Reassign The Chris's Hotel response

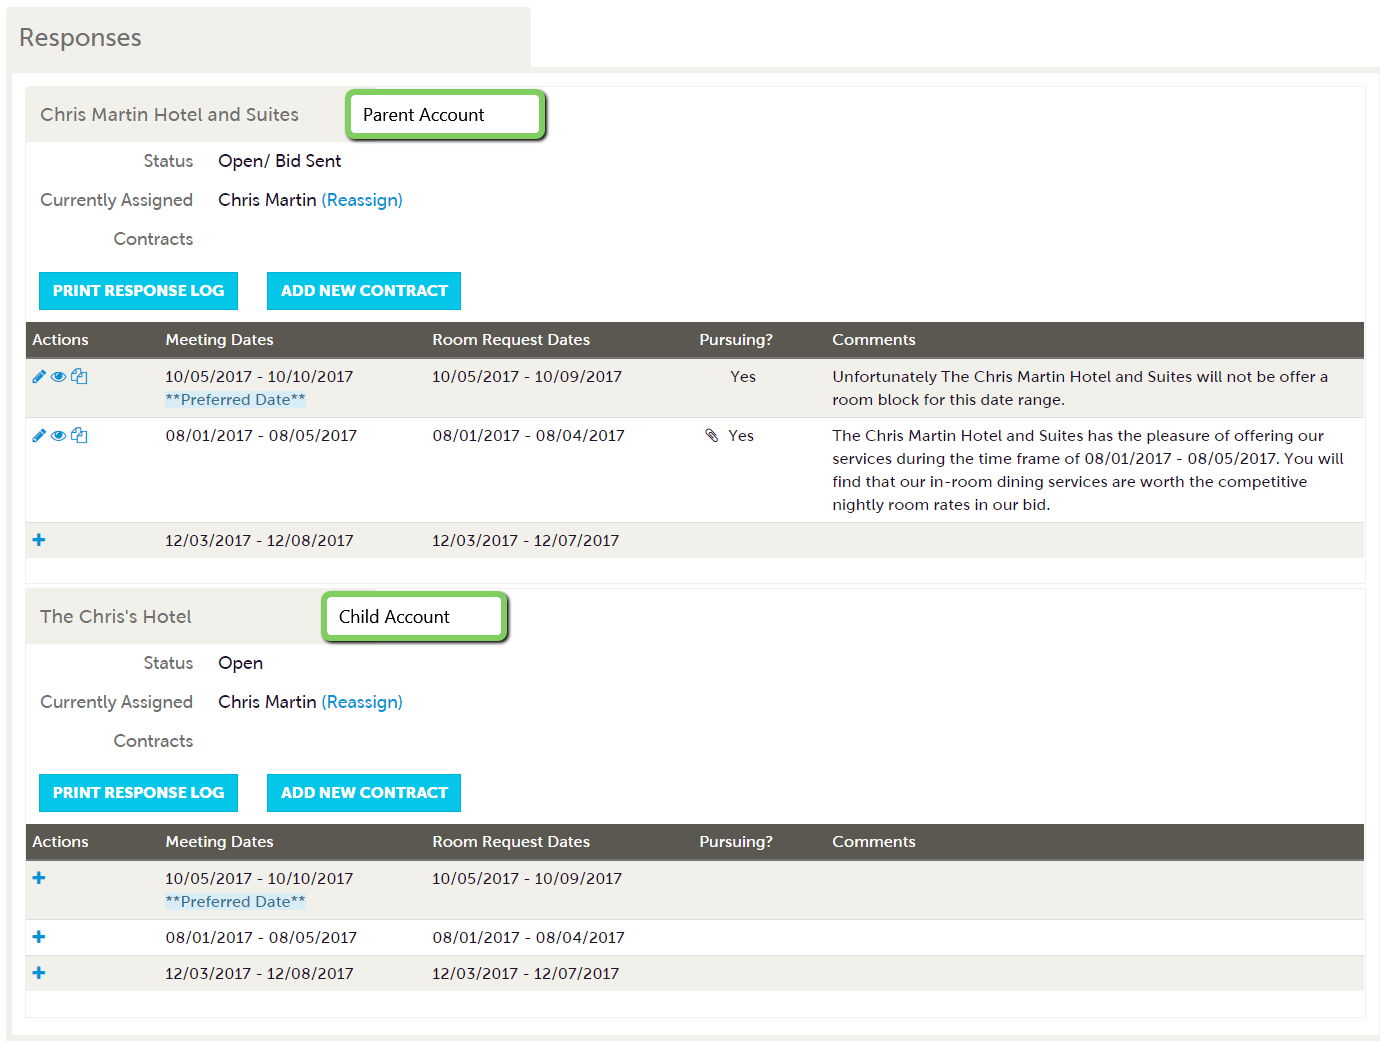click(362, 702)
